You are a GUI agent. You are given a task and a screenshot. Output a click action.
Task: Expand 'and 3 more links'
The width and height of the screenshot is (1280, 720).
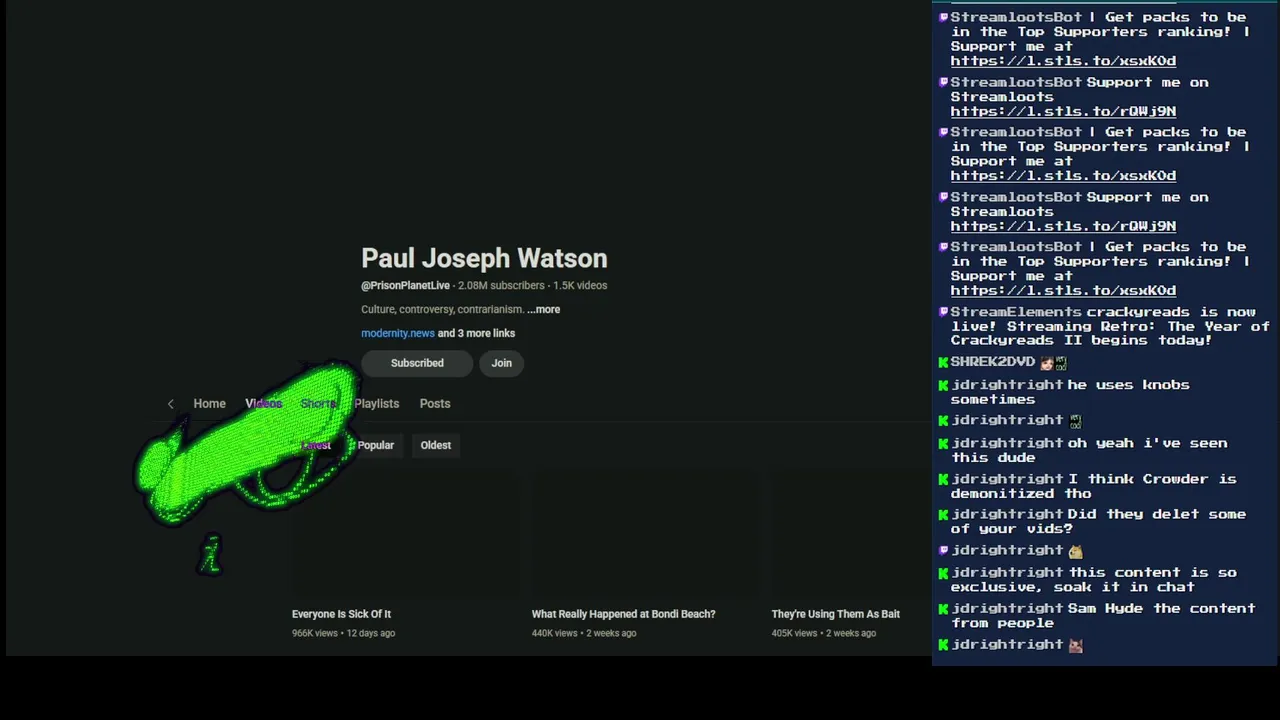pos(477,333)
